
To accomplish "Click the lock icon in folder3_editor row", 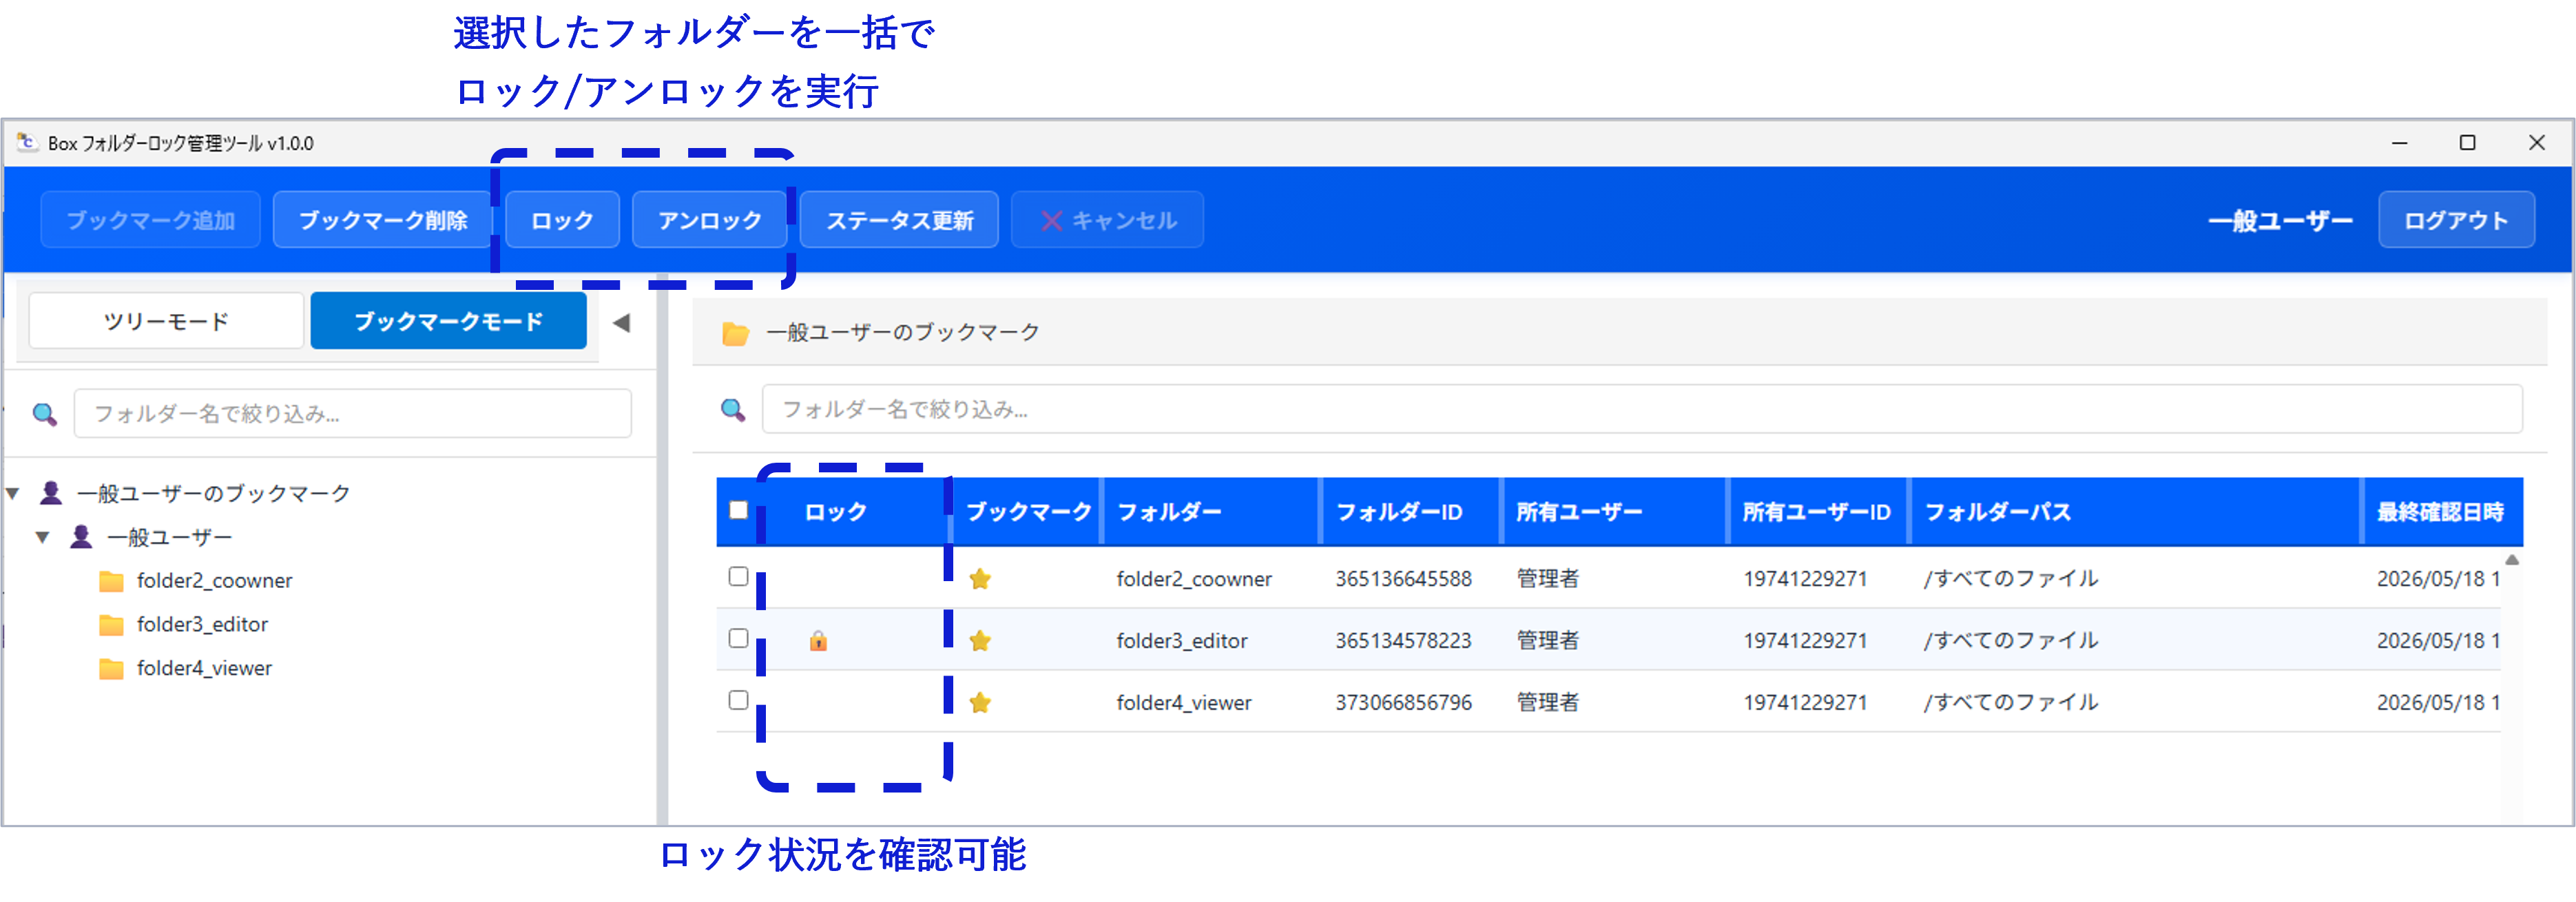I will click(x=818, y=640).
